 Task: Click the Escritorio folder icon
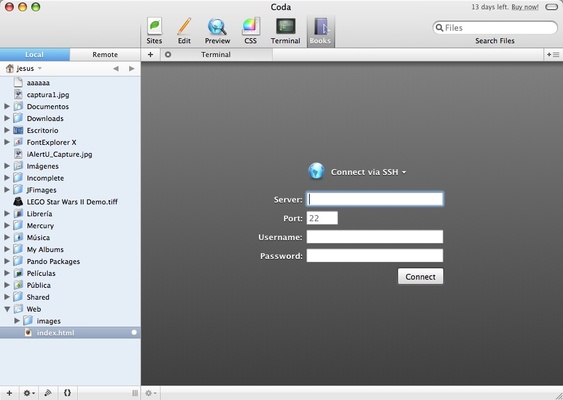[18, 130]
